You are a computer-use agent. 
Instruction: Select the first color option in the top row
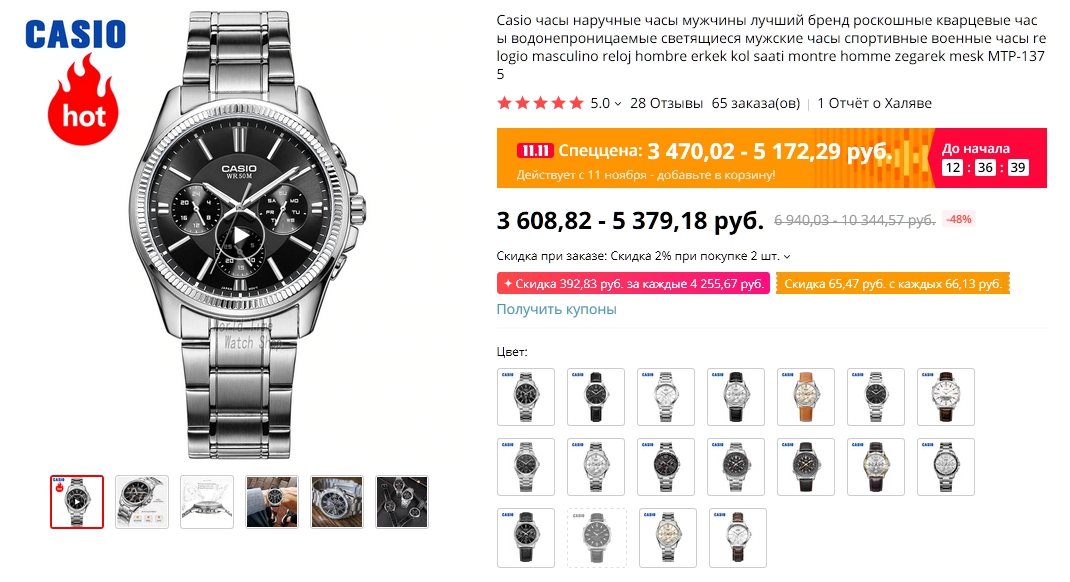coord(525,397)
